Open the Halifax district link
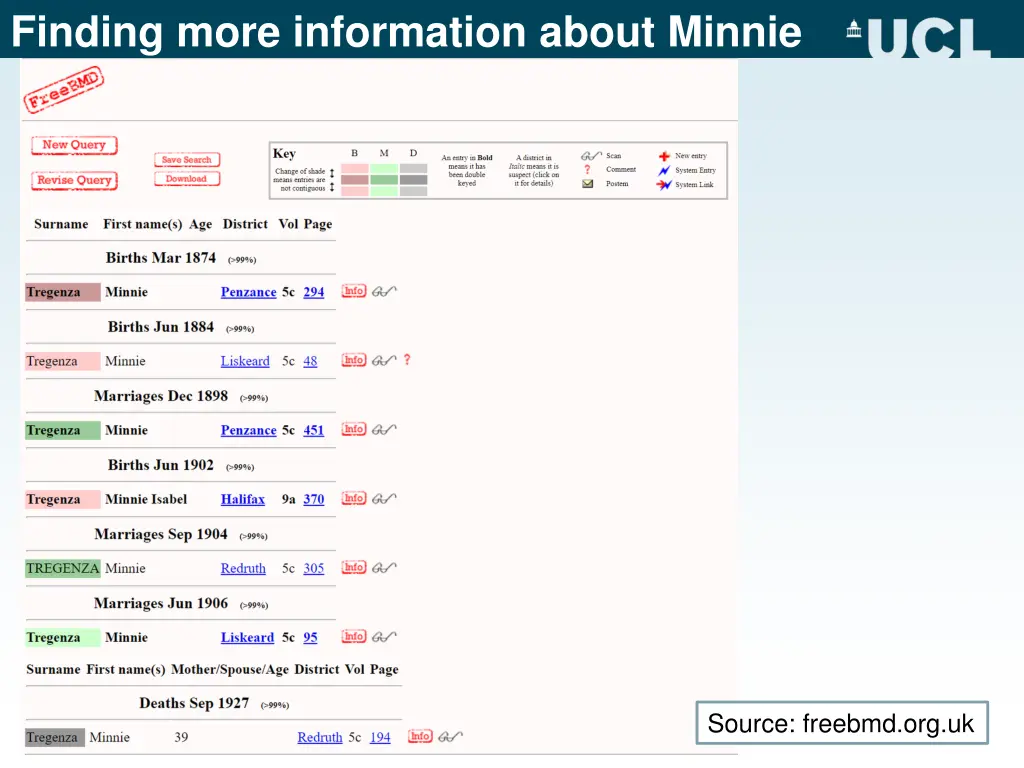The width and height of the screenshot is (1024, 768). click(x=243, y=500)
